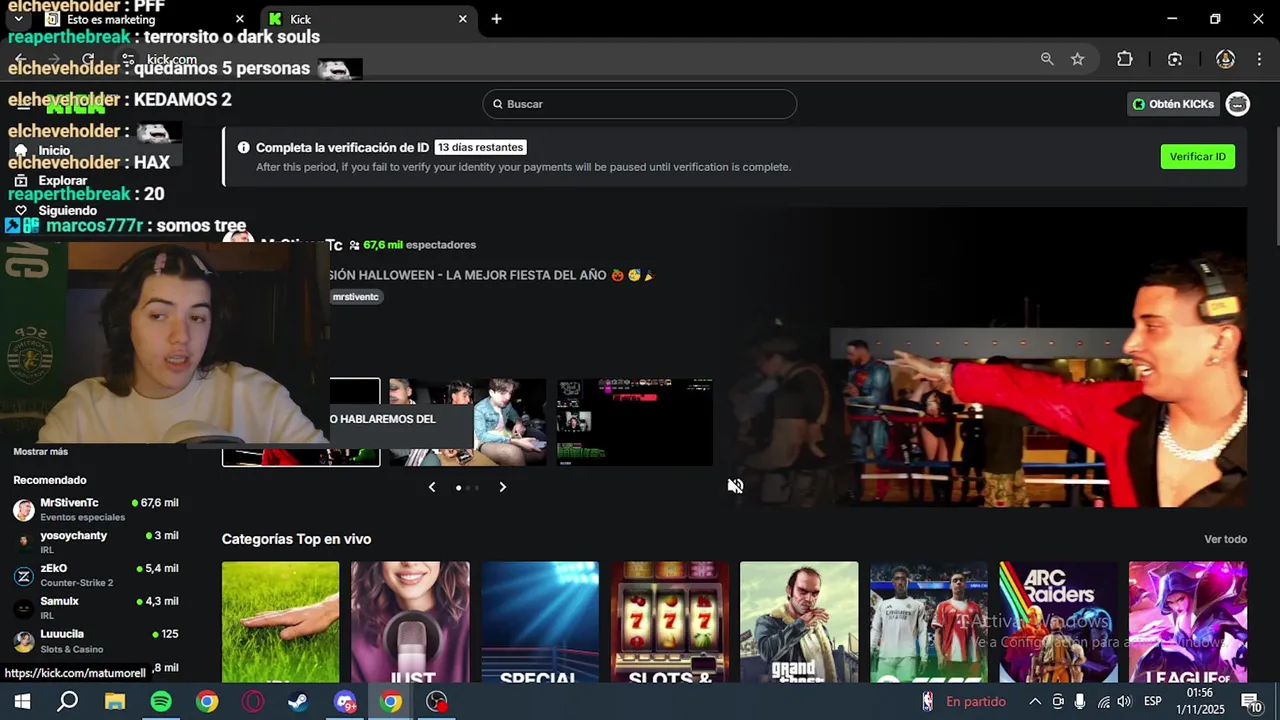Click 'Ver todo' beside Categorías Top

click(1225, 539)
